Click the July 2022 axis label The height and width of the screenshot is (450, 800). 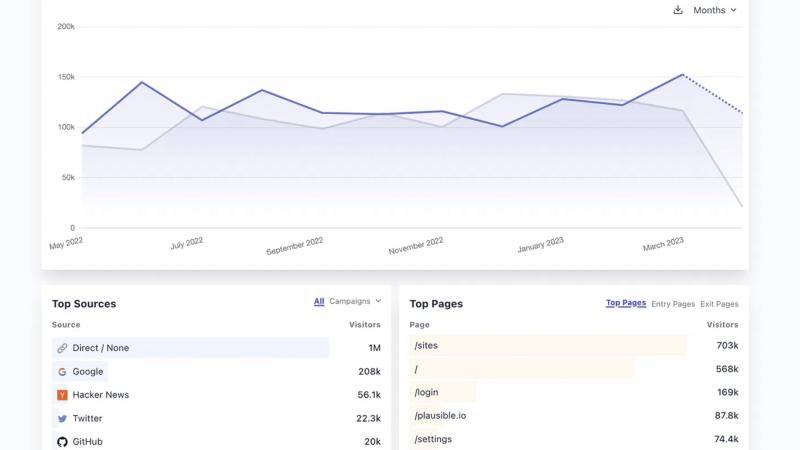click(x=187, y=243)
